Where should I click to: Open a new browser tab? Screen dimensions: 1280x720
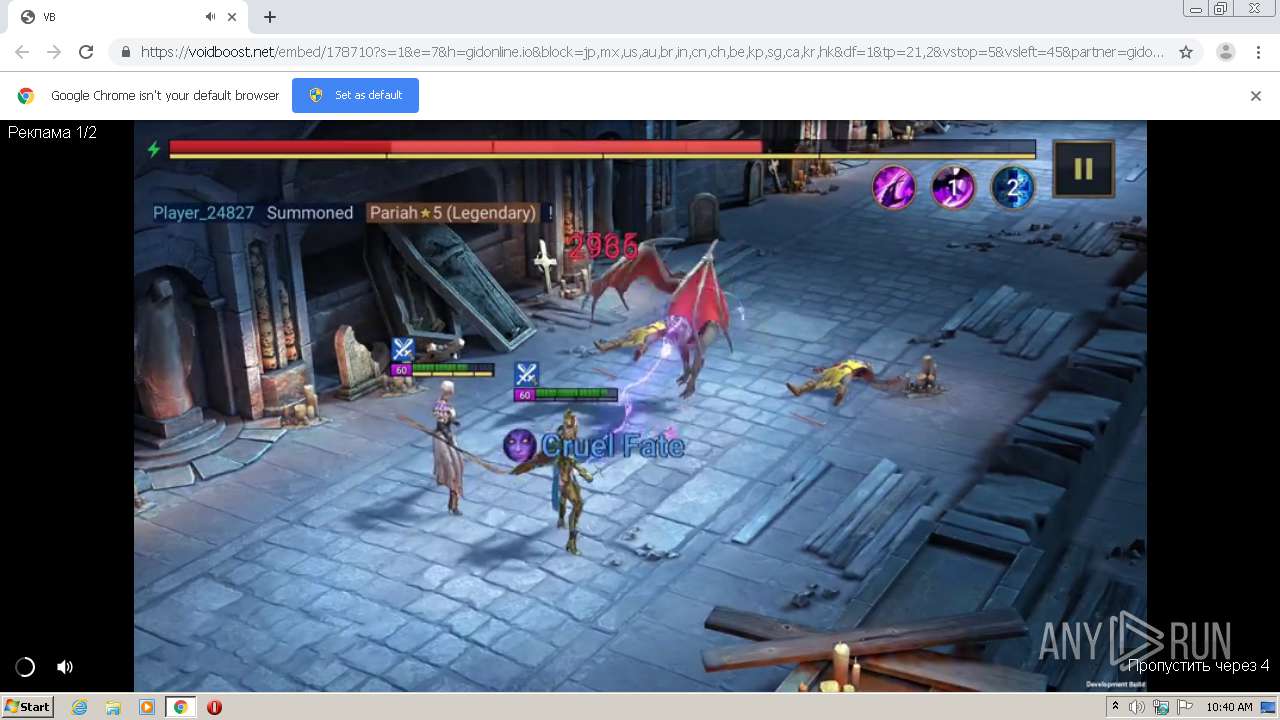[270, 17]
